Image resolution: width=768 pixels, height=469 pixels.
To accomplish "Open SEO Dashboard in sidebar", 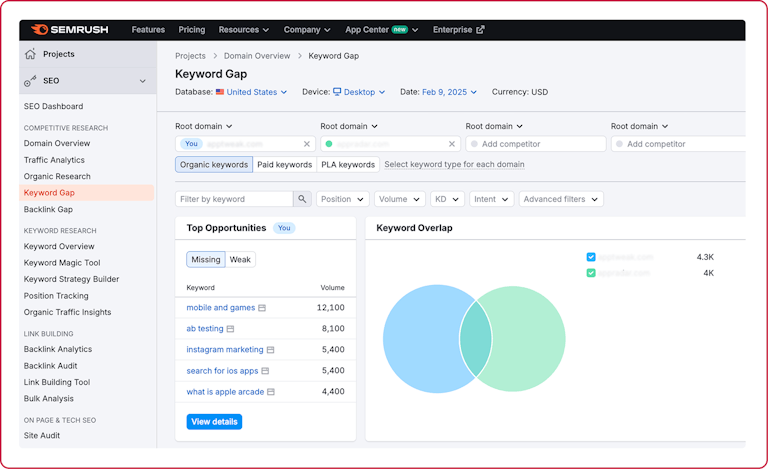I will click(x=53, y=106).
